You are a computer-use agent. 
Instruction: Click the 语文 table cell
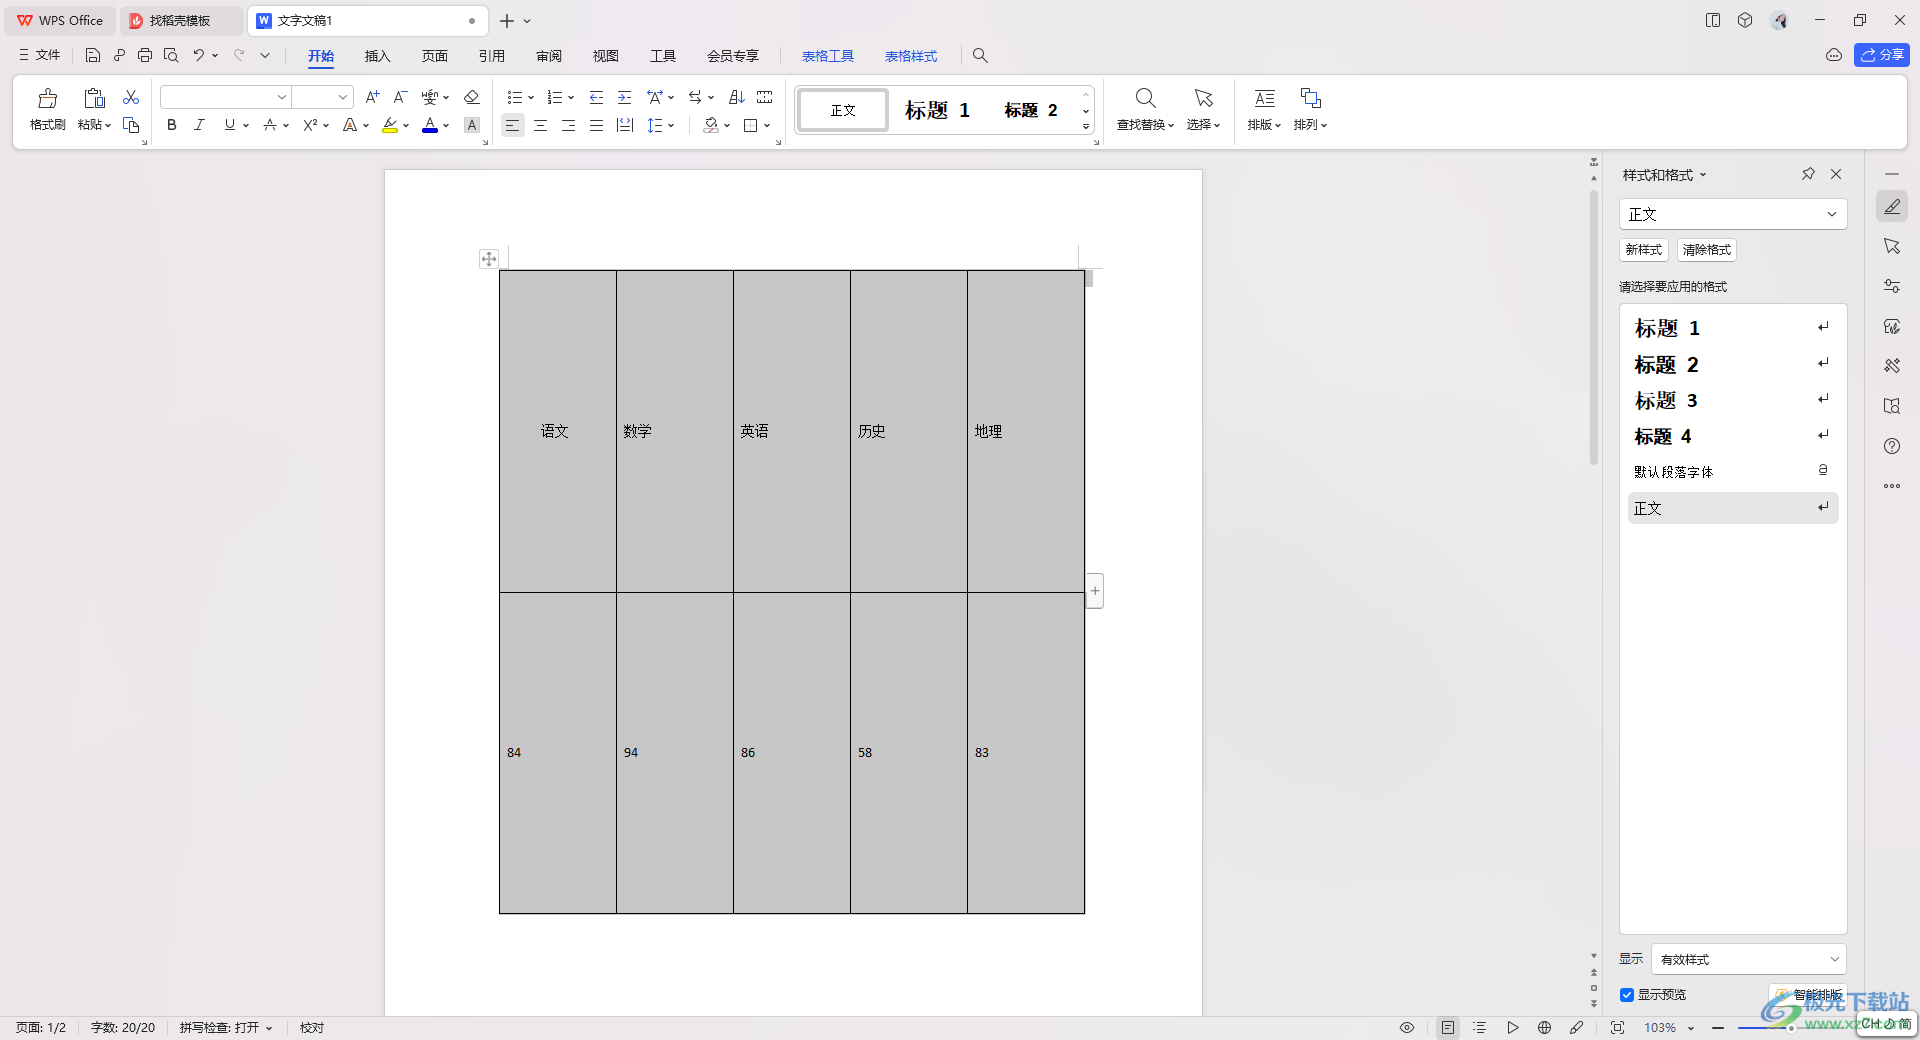(x=558, y=431)
